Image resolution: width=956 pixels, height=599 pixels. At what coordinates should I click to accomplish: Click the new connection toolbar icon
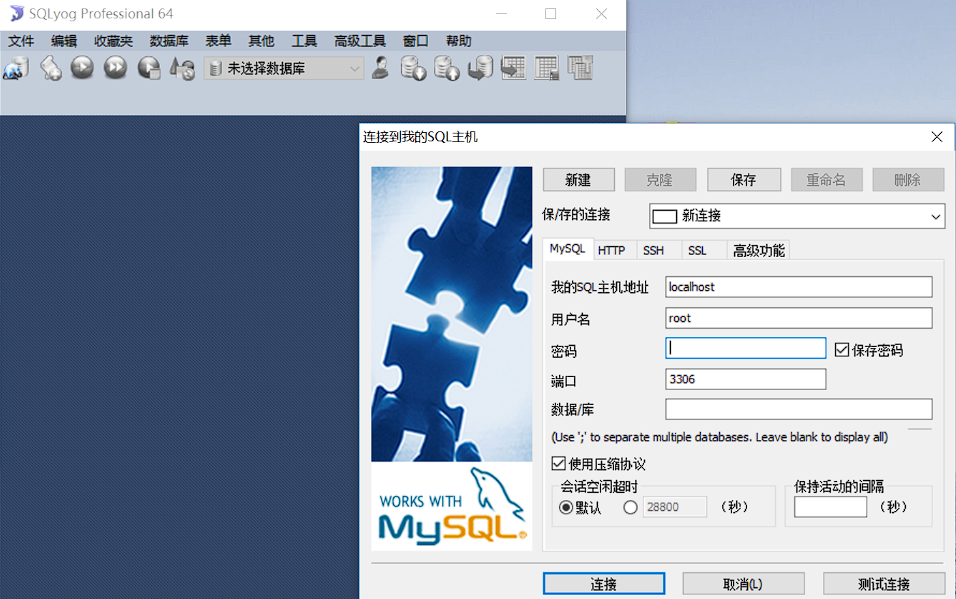pyautogui.click(x=16, y=68)
